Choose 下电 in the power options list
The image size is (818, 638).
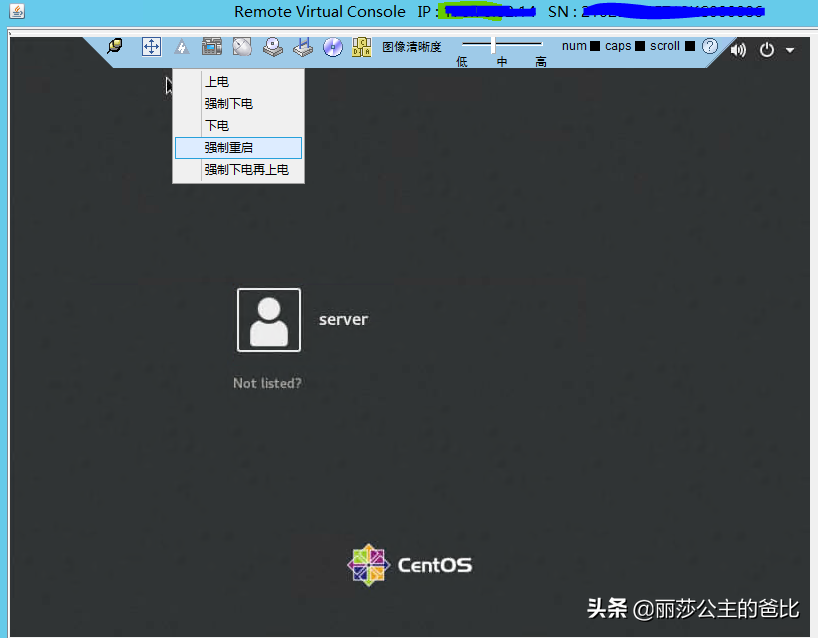pos(216,125)
